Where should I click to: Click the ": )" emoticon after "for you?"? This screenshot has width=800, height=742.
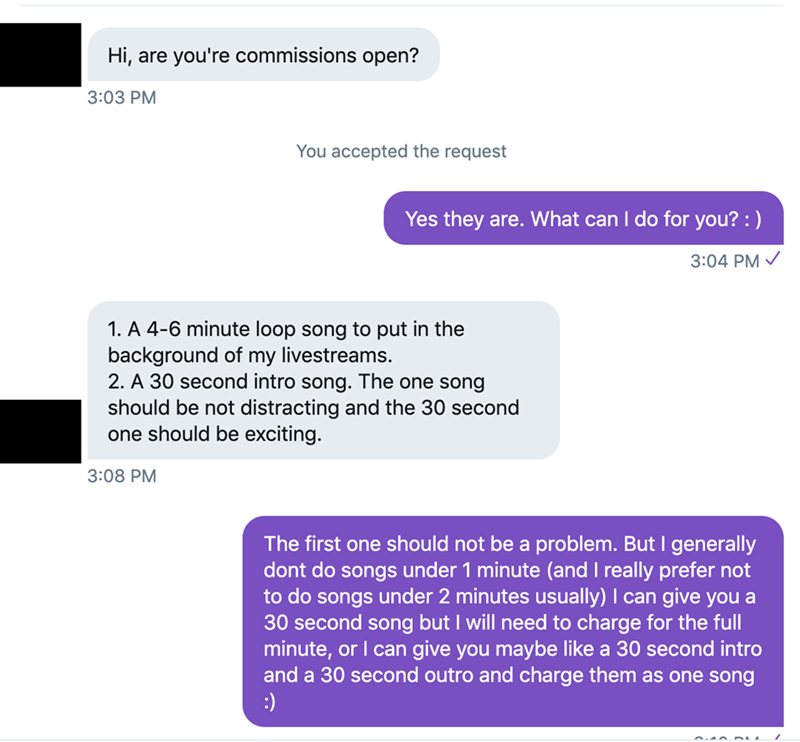[747, 219]
